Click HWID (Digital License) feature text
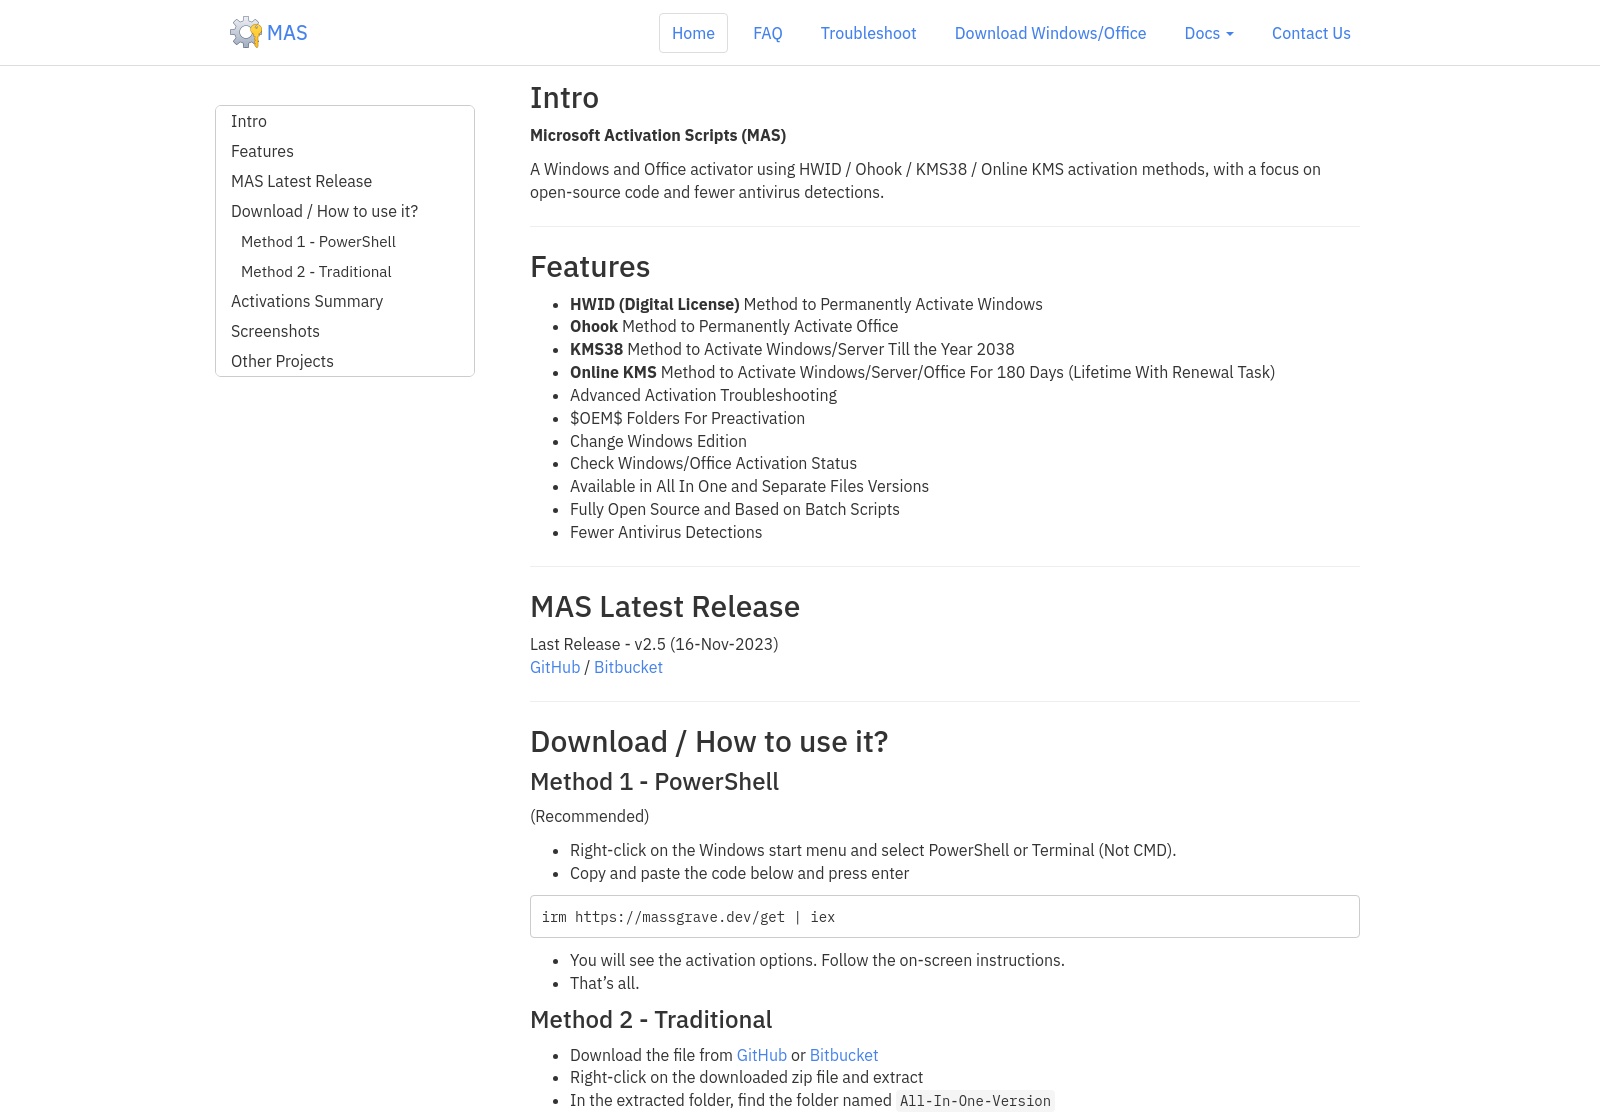 click(x=655, y=304)
